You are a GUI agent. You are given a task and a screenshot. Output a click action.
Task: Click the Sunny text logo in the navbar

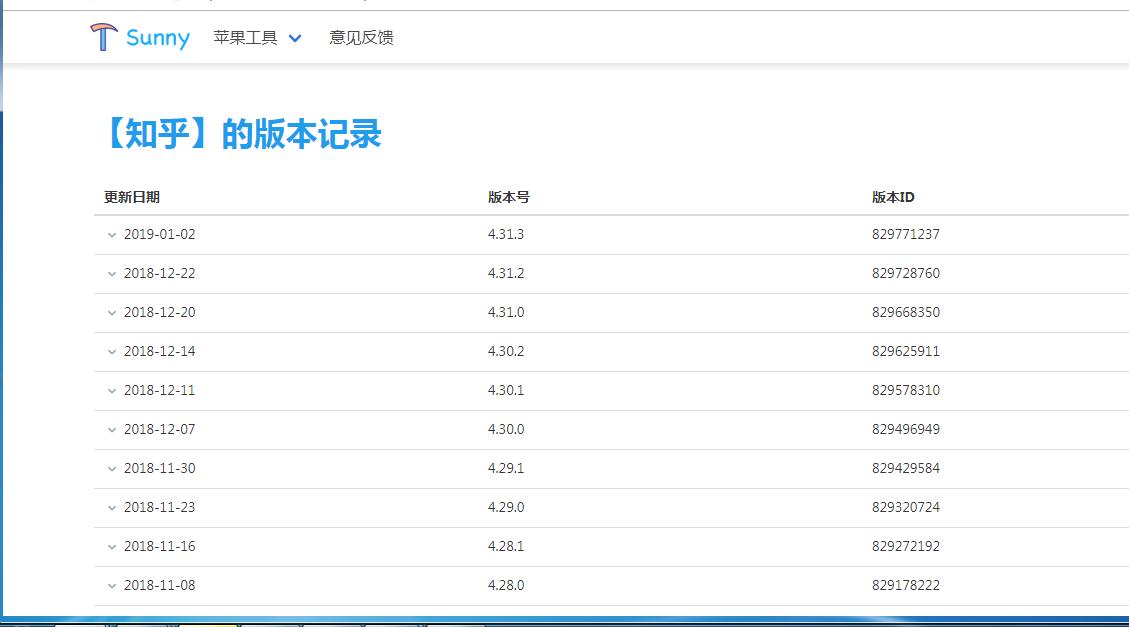[157, 37]
